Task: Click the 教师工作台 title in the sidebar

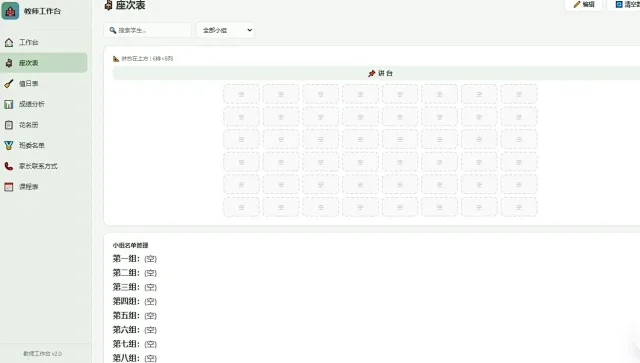Action: pos(42,11)
